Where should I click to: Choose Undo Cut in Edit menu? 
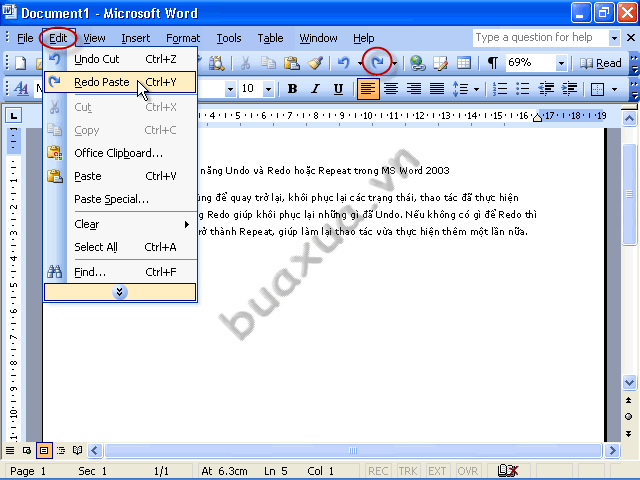point(120,59)
